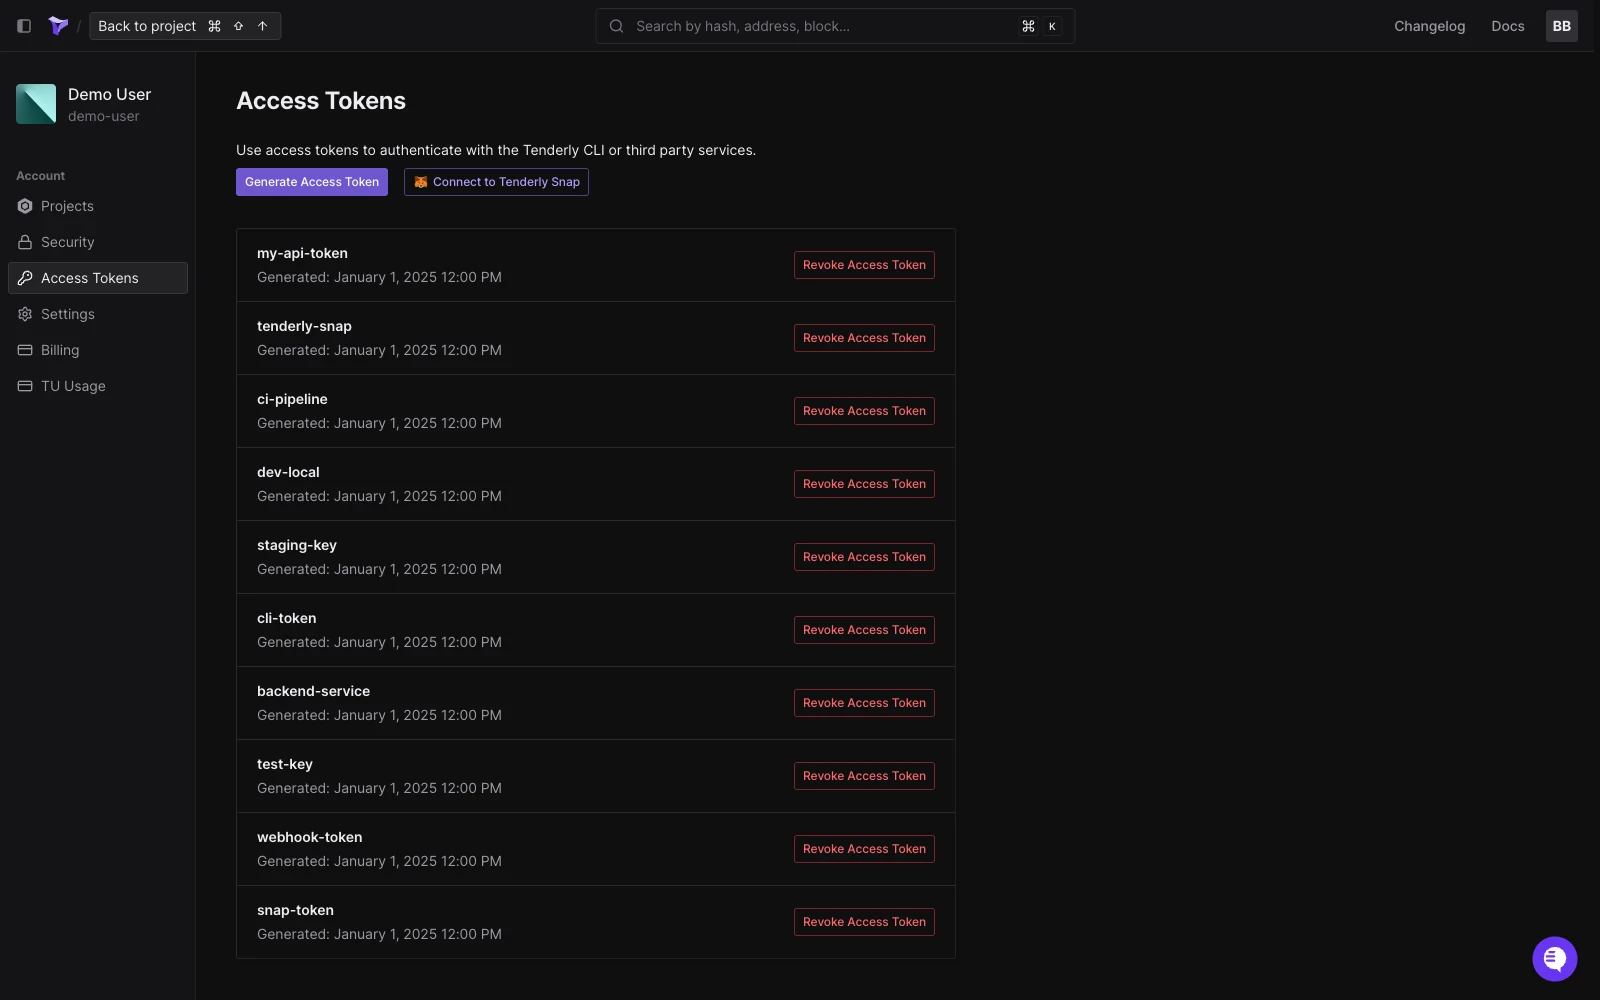Screen dimensions: 1600x1000
Task: Open the Changelog link
Action: (x=1429, y=26)
